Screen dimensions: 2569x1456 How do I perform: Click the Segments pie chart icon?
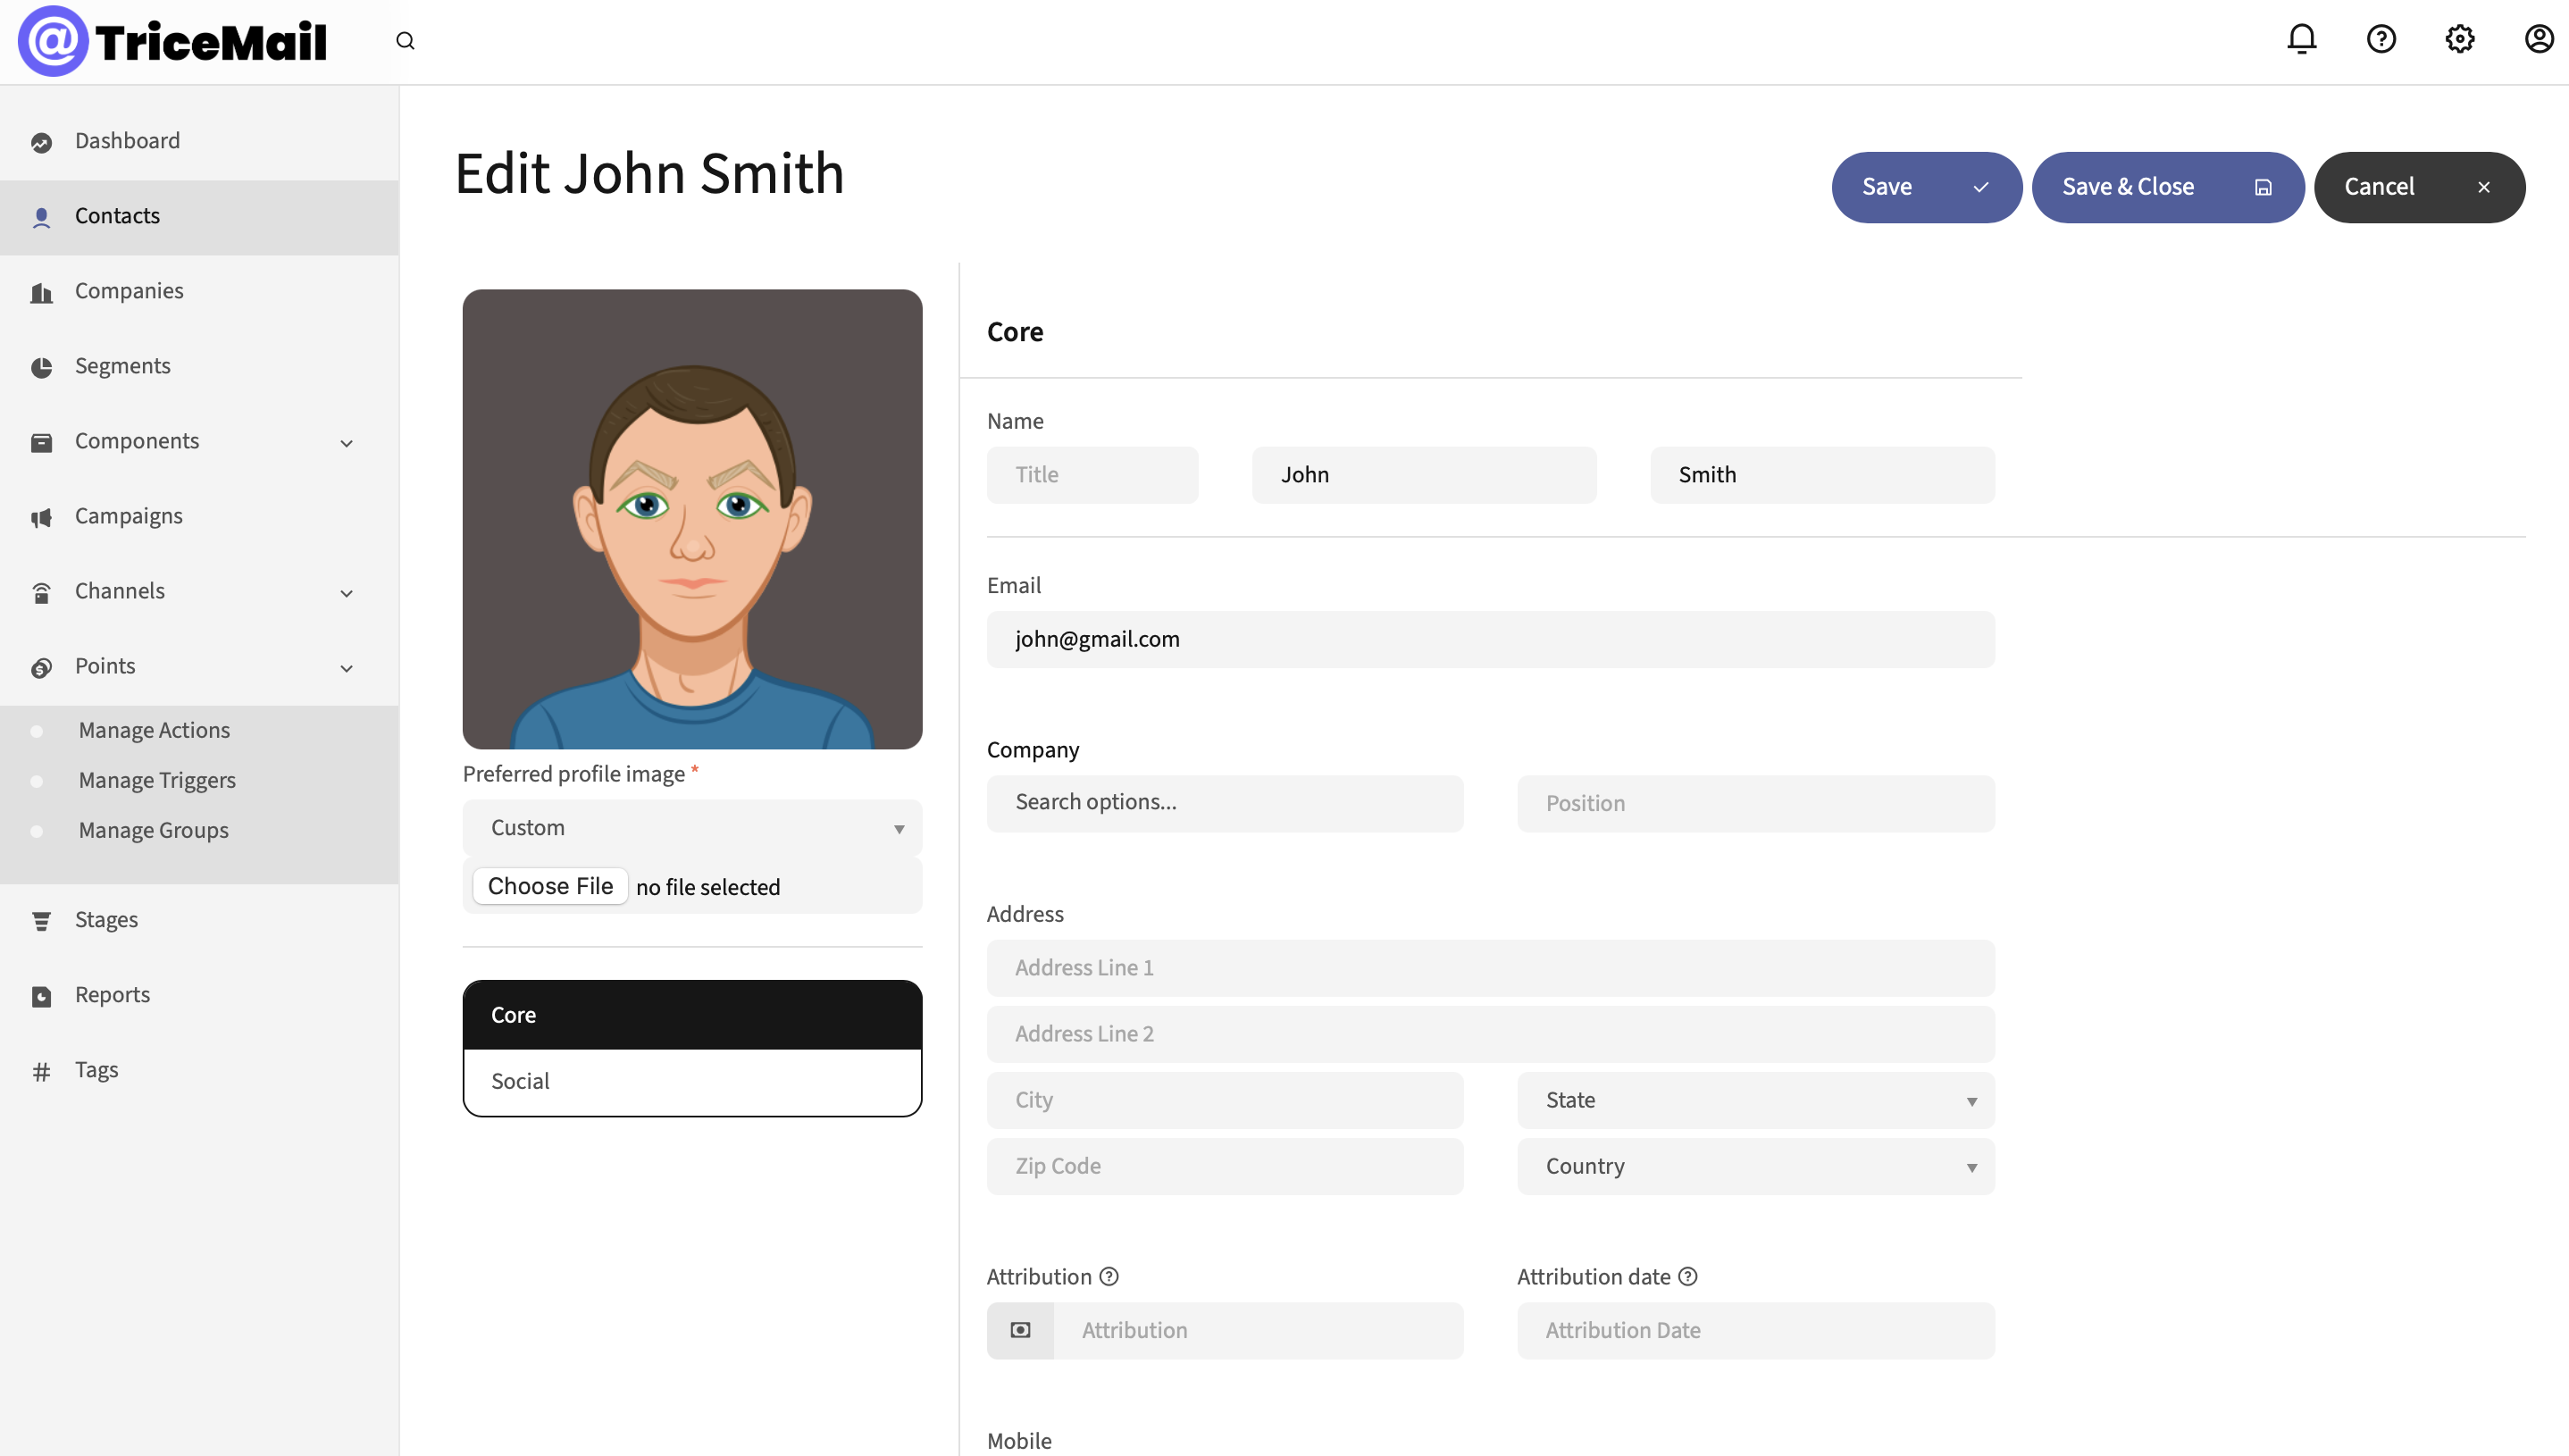[41, 367]
